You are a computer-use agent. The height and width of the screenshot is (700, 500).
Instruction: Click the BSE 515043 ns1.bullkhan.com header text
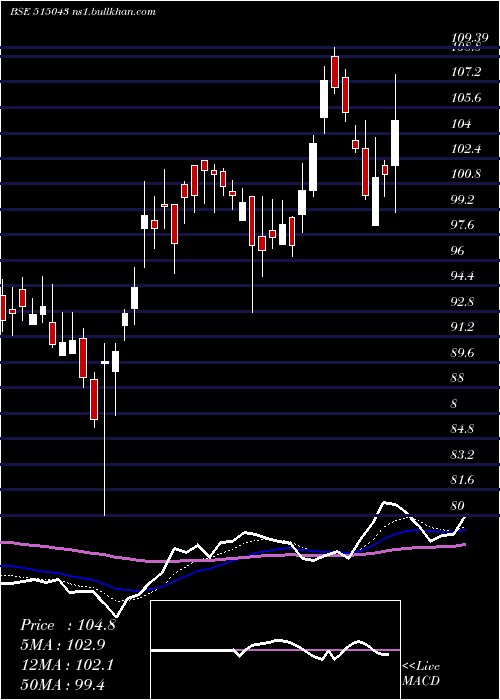click(83, 11)
